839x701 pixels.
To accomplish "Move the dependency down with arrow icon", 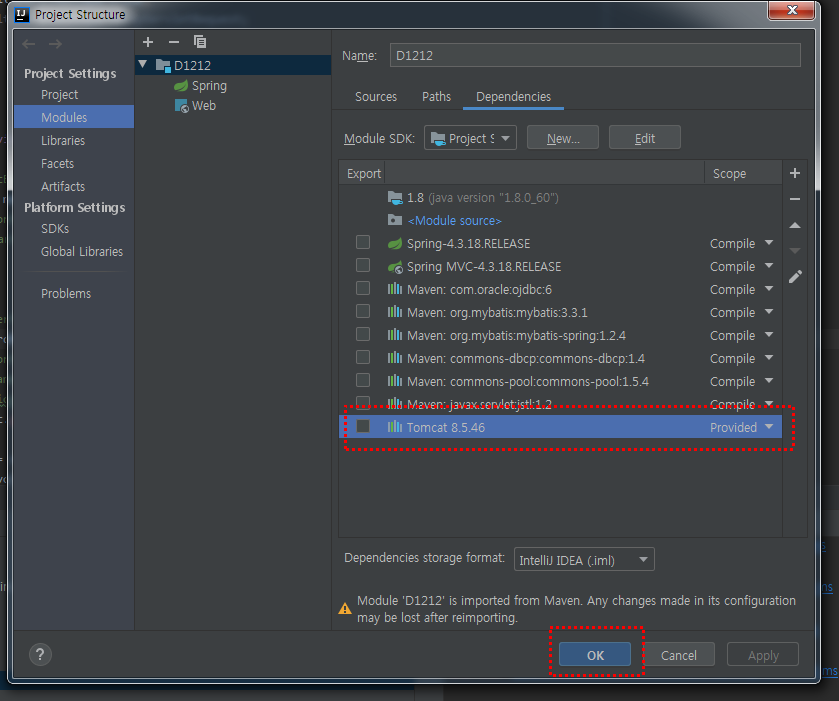I will tap(795, 250).
